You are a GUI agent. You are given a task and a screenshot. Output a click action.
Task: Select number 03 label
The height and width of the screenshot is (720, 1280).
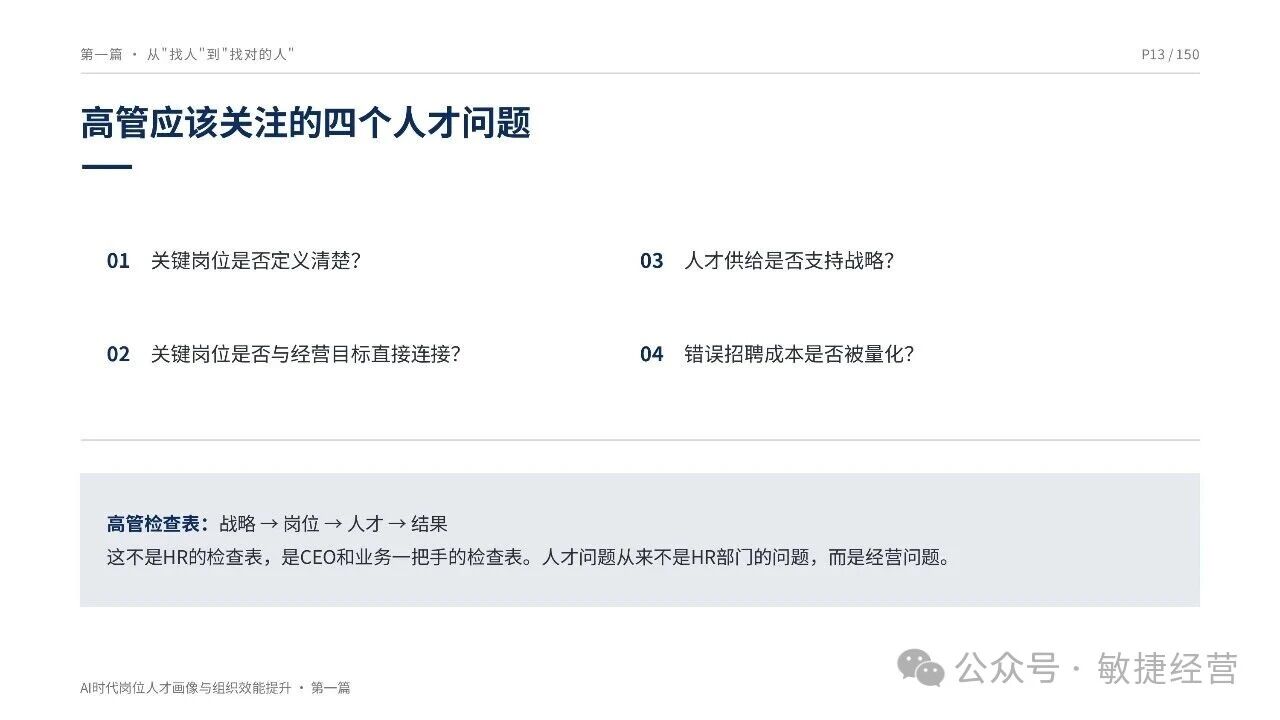(652, 261)
